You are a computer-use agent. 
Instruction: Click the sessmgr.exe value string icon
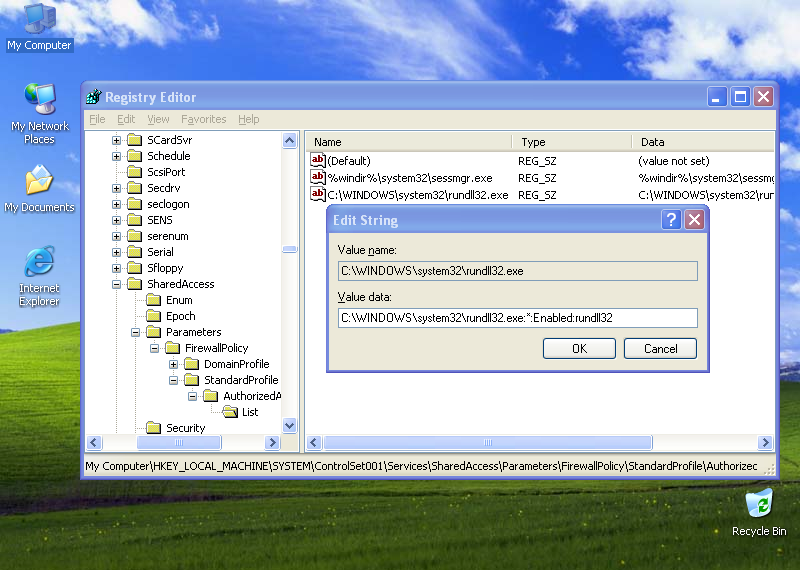tap(318, 178)
